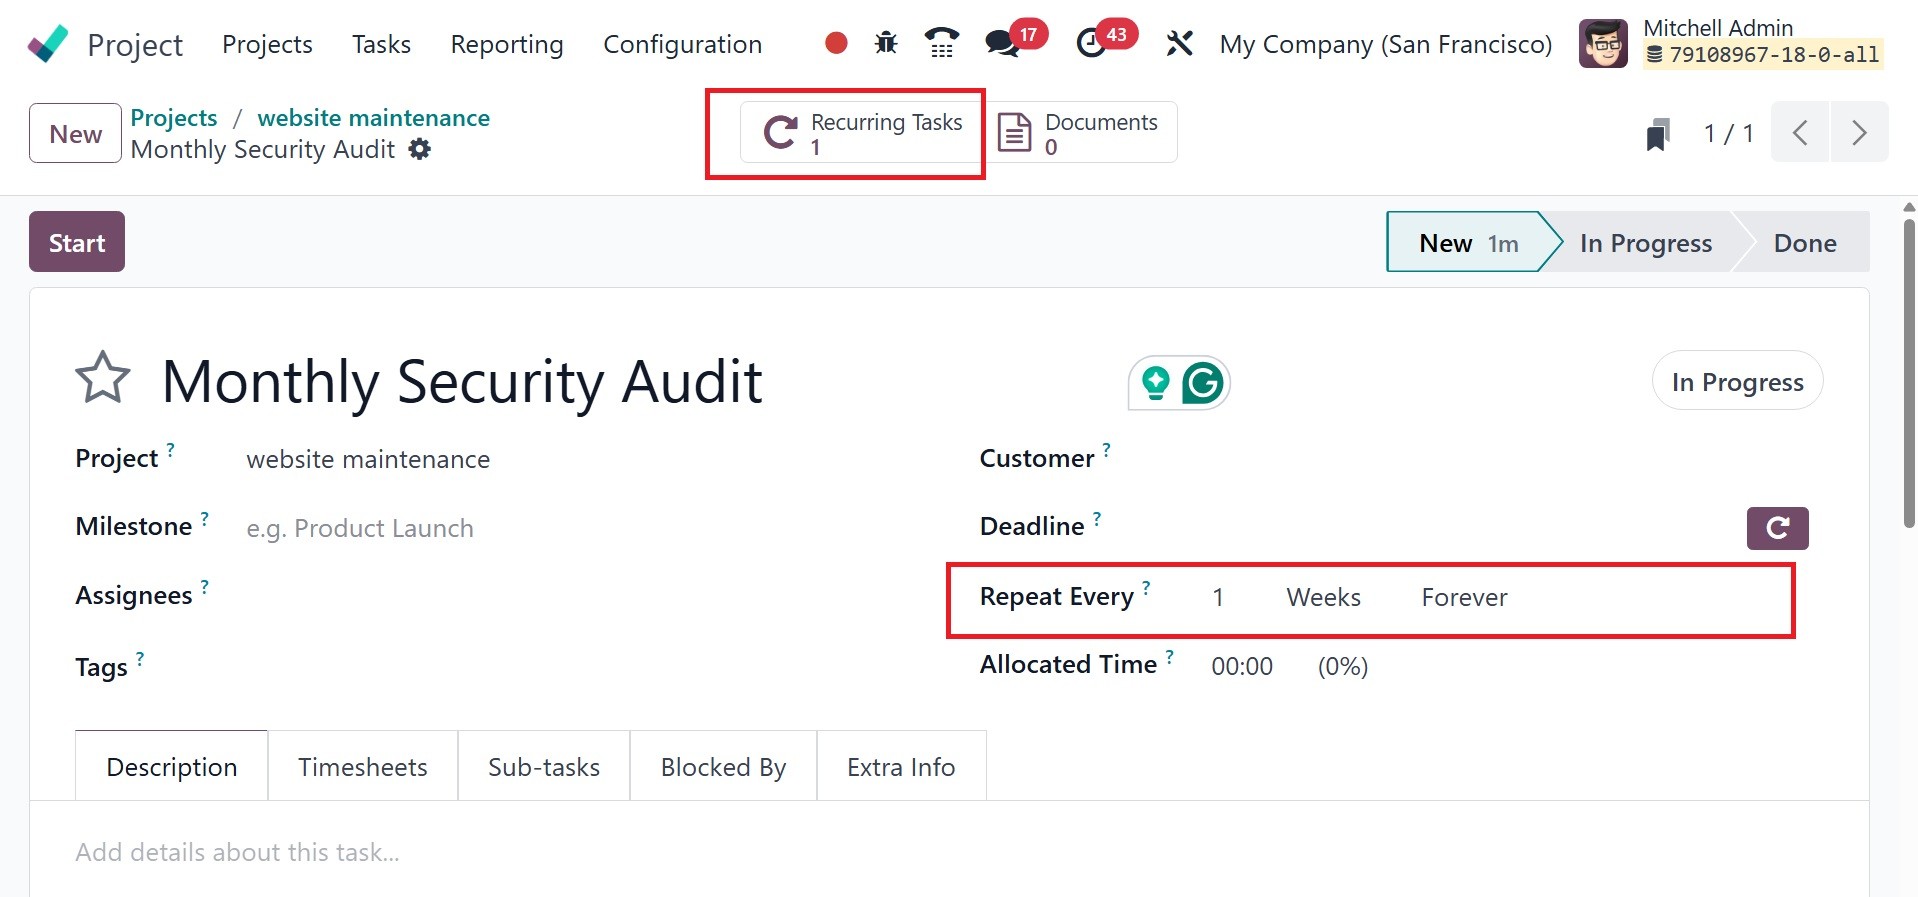The width and height of the screenshot is (1918, 897).
Task: Open the In Progress state dropdown
Action: coord(1737,382)
